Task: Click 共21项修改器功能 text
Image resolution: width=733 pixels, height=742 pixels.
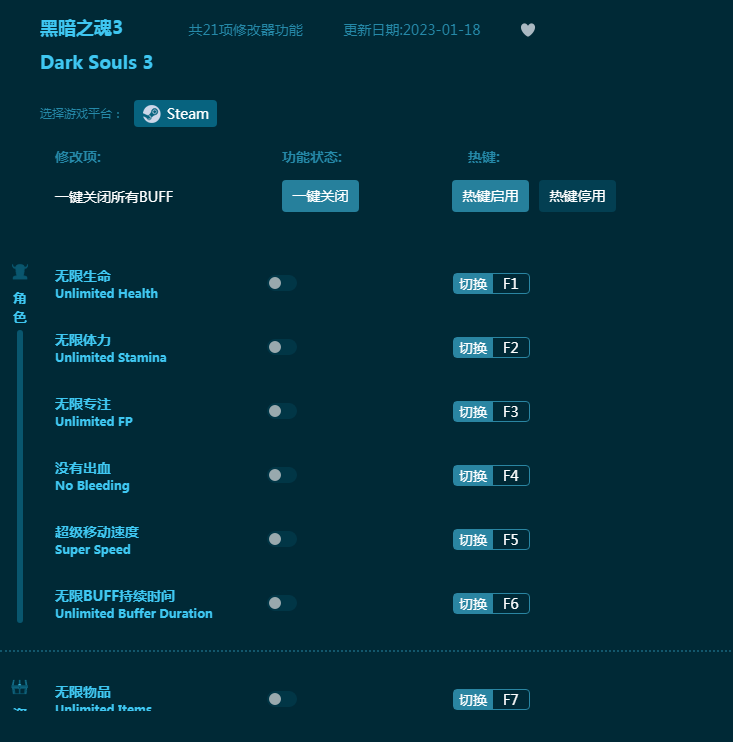Action: point(246,30)
